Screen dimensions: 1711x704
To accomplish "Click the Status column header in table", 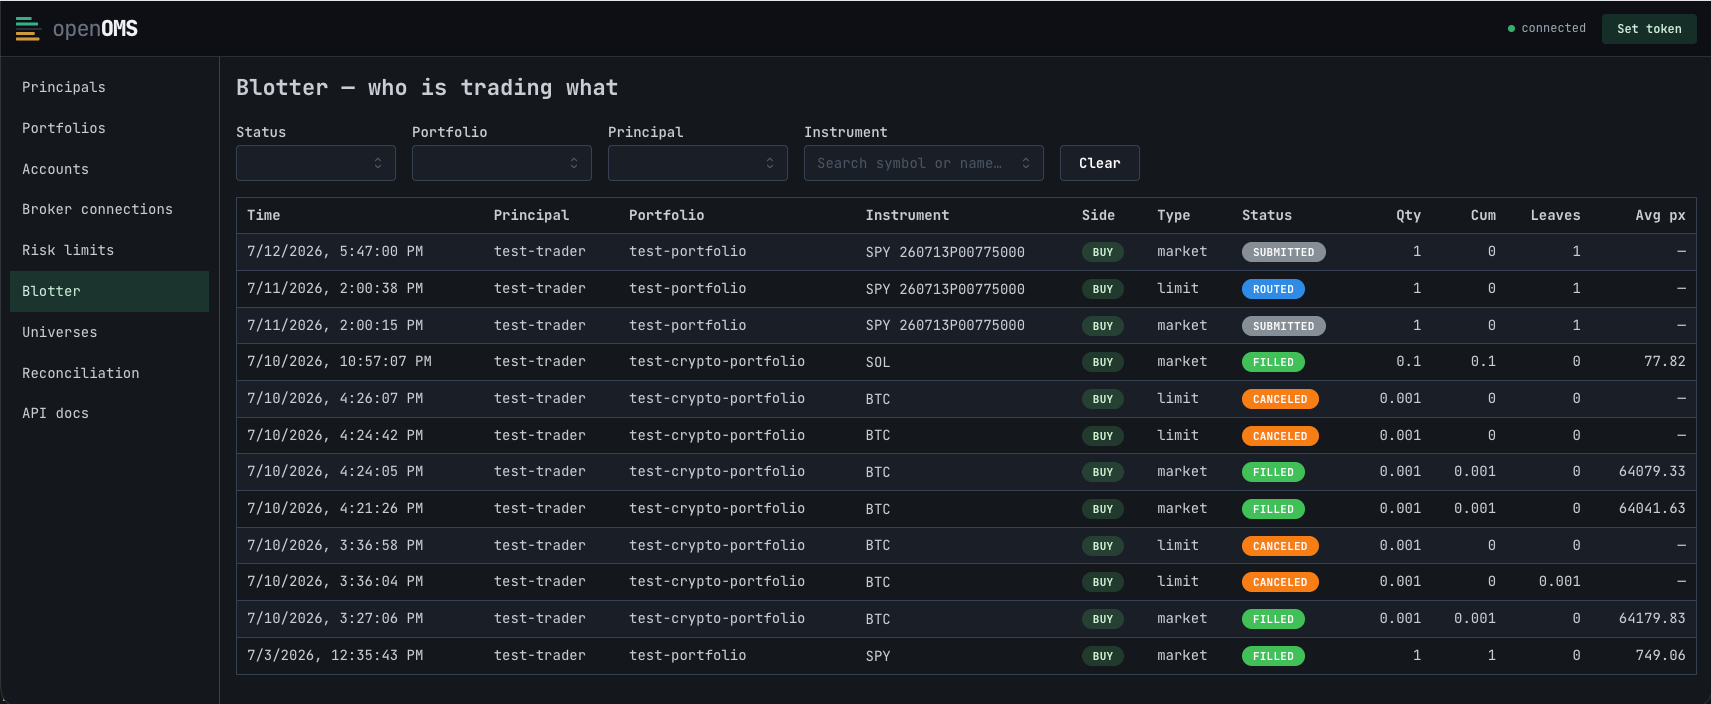I will pyautogui.click(x=1267, y=215).
